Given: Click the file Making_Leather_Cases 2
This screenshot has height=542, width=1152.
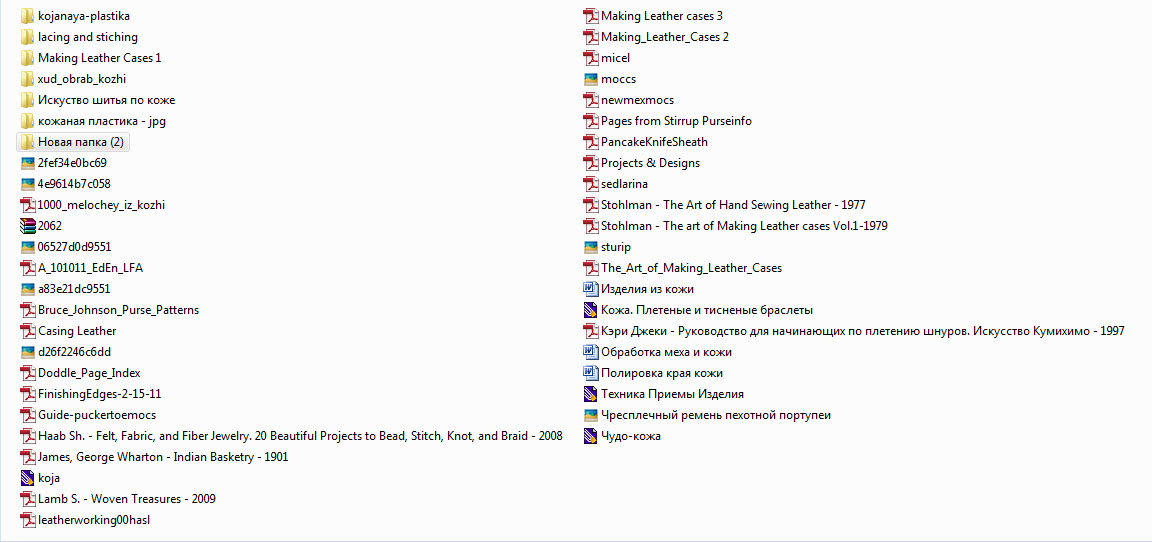Looking at the screenshot, I should click(665, 37).
